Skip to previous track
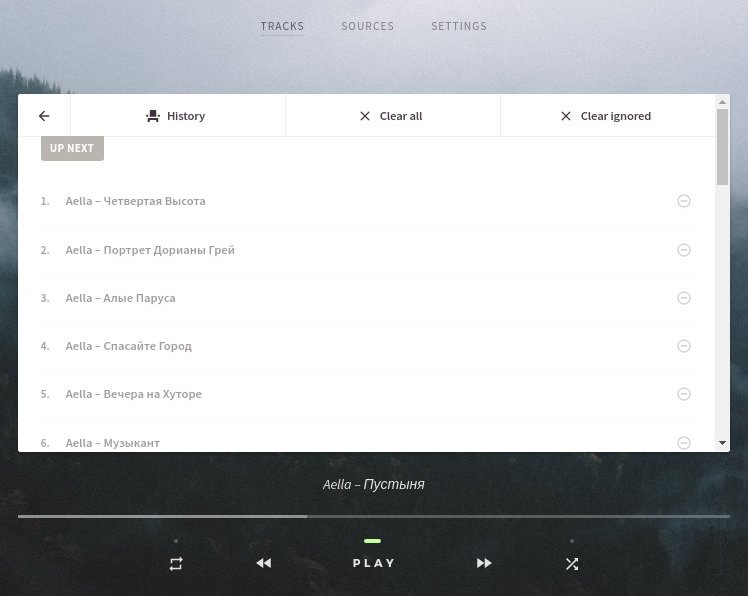The width and height of the screenshot is (748, 596). pos(264,563)
